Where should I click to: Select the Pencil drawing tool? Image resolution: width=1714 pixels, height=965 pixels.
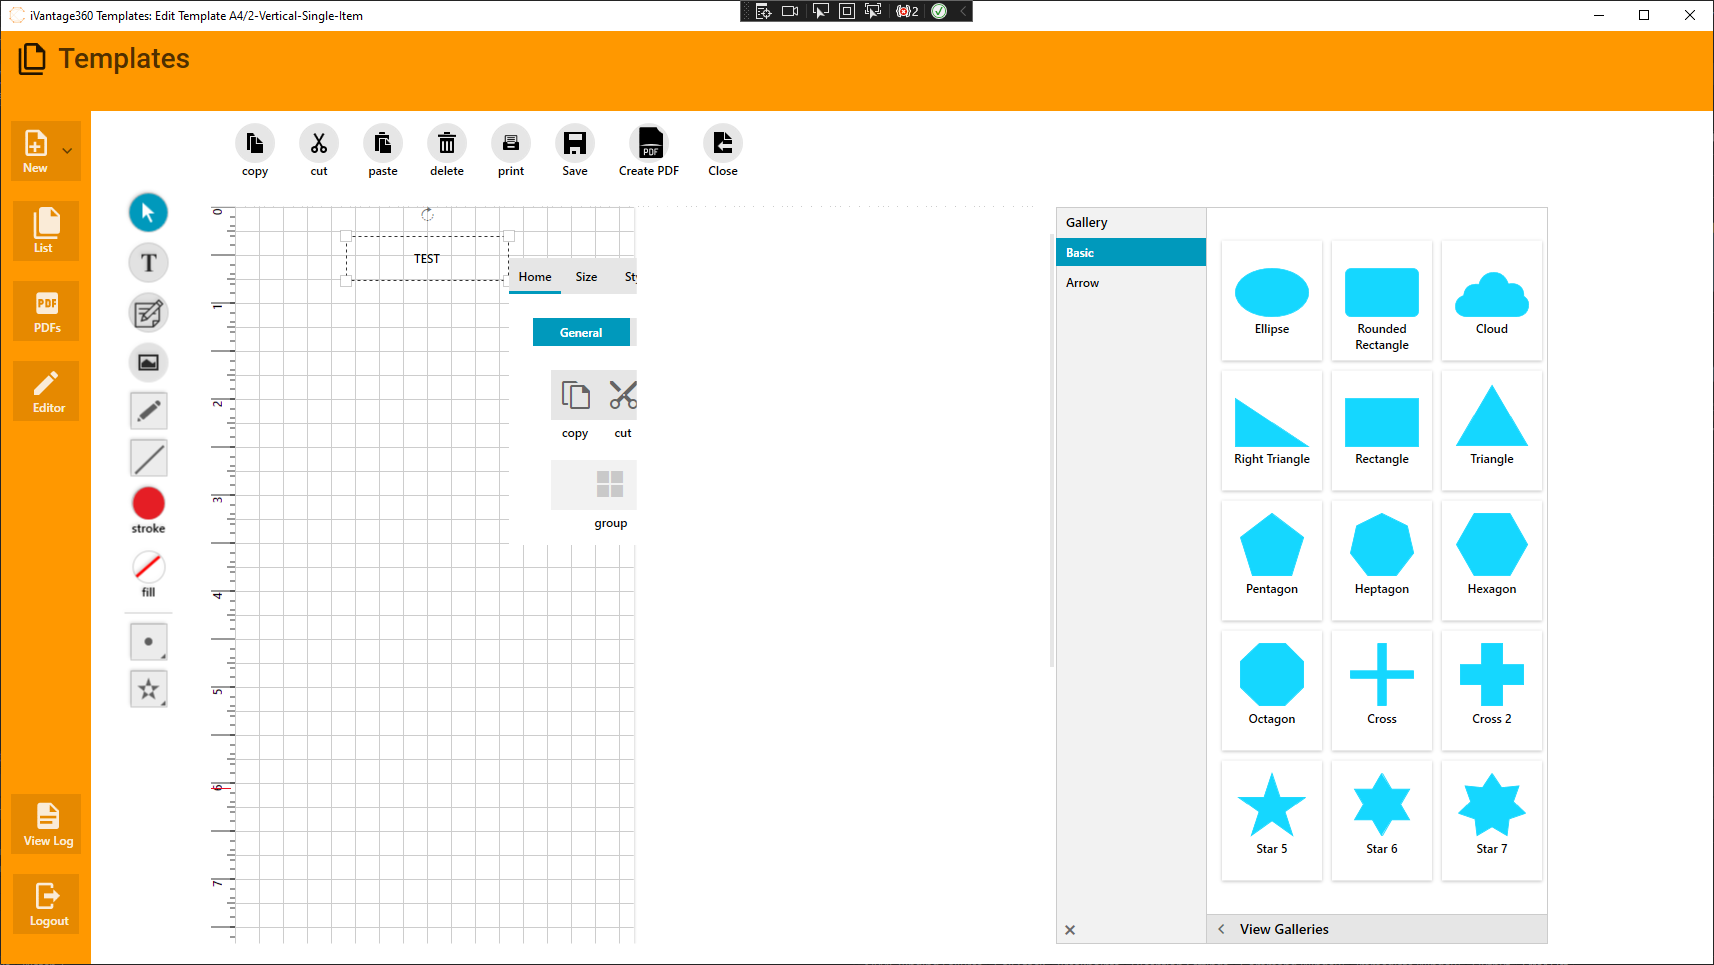pyautogui.click(x=149, y=410)
